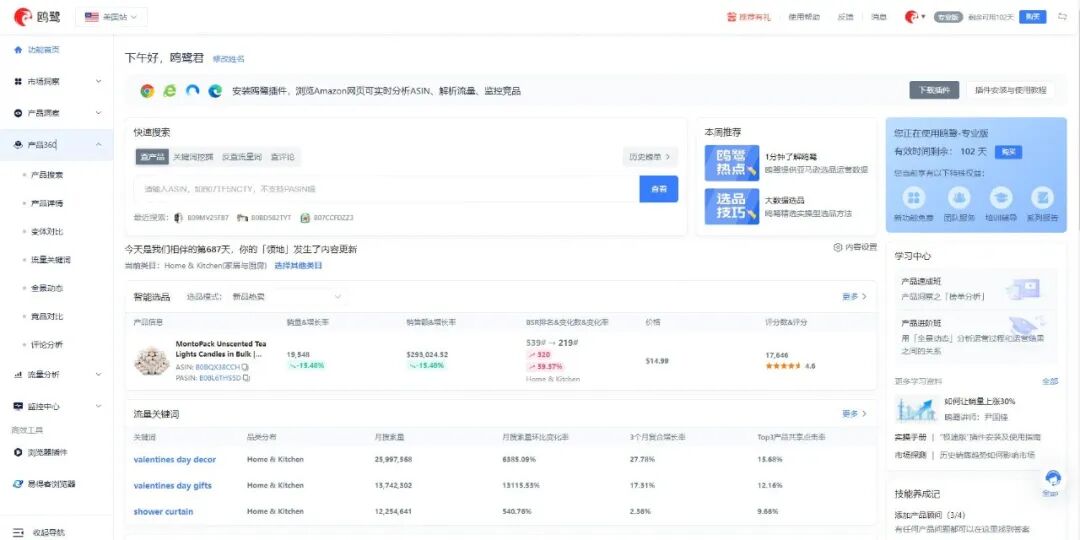Viewport: 1080px width, 540px height.
Task: Open the user avatar account dropdown
Action: coord(915,17)
